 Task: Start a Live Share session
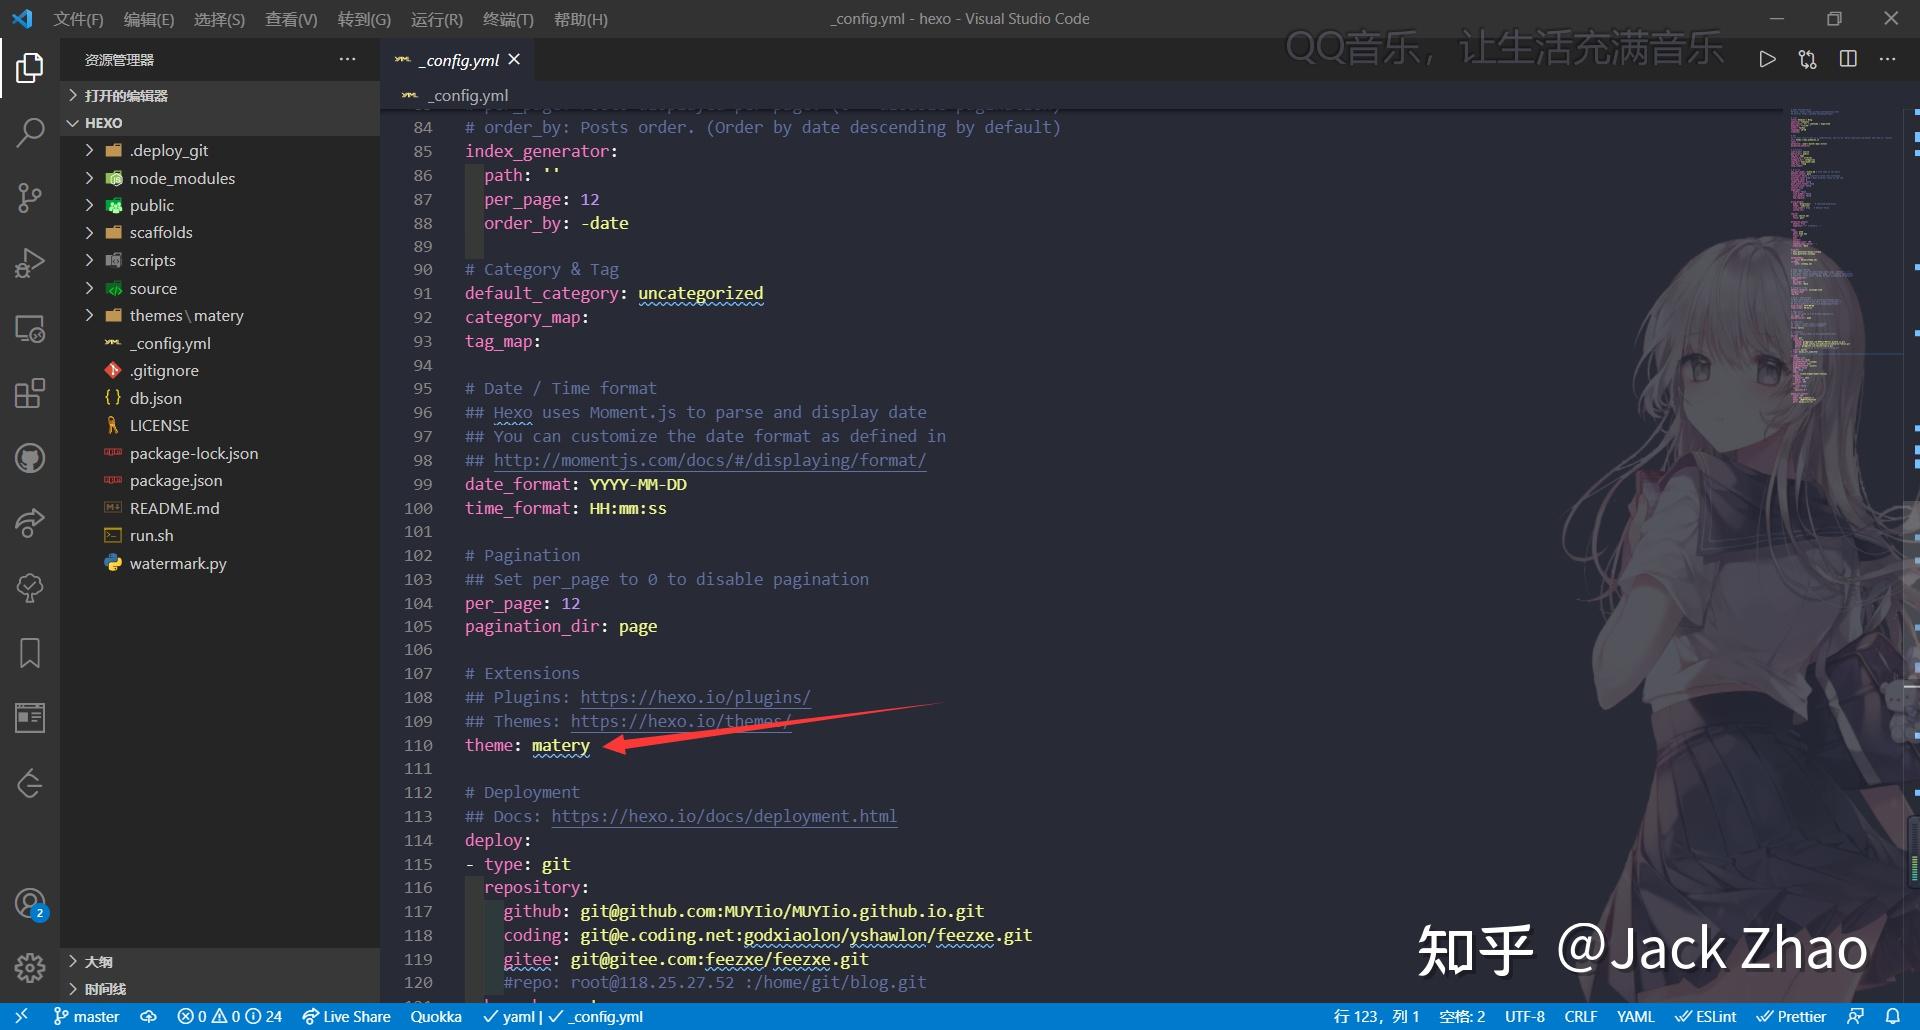click(x=345, y=1015)
